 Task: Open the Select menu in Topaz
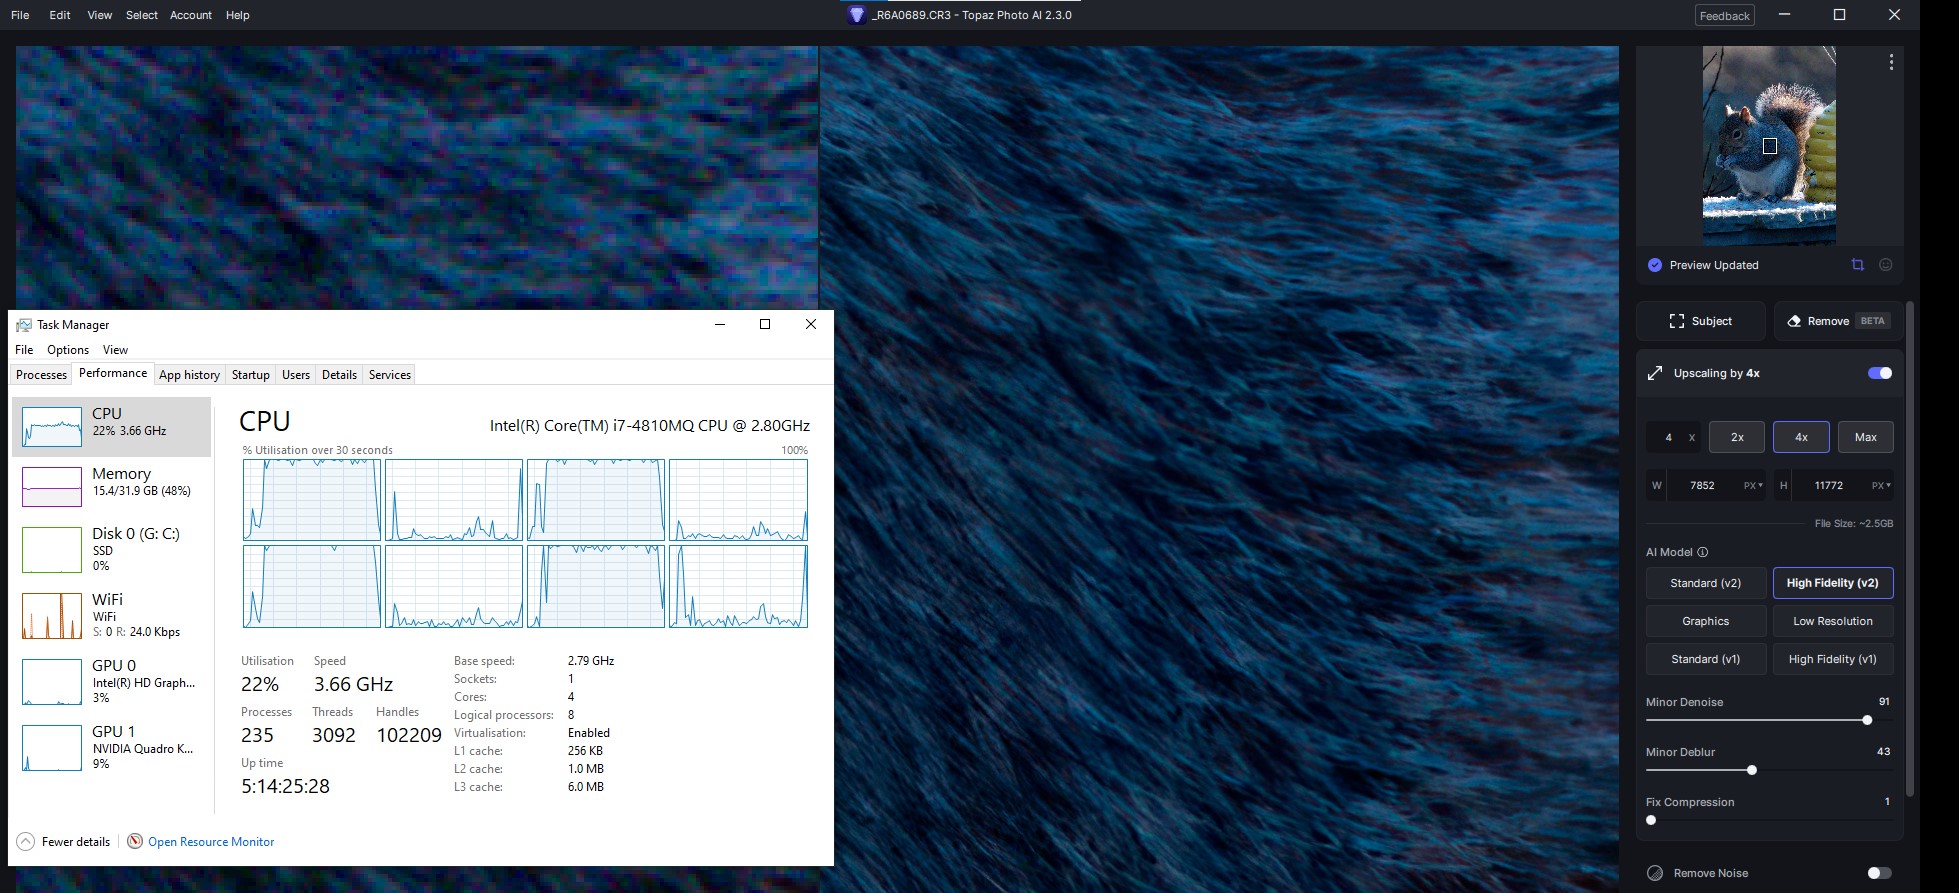click(x=141, y=15)
